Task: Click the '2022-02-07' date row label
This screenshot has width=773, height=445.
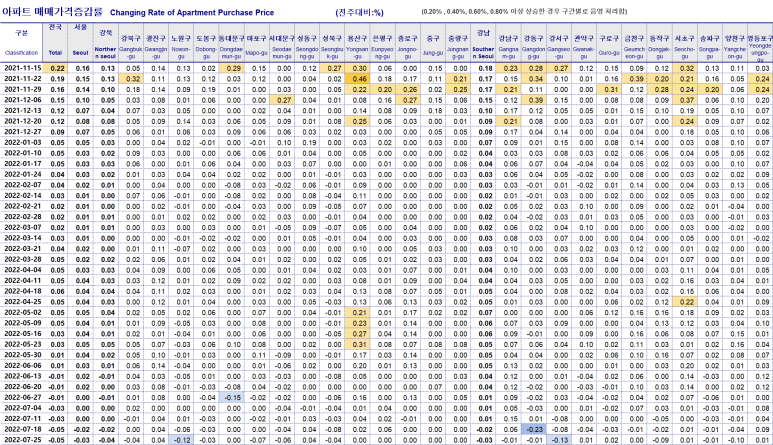Action: point(22,185)
